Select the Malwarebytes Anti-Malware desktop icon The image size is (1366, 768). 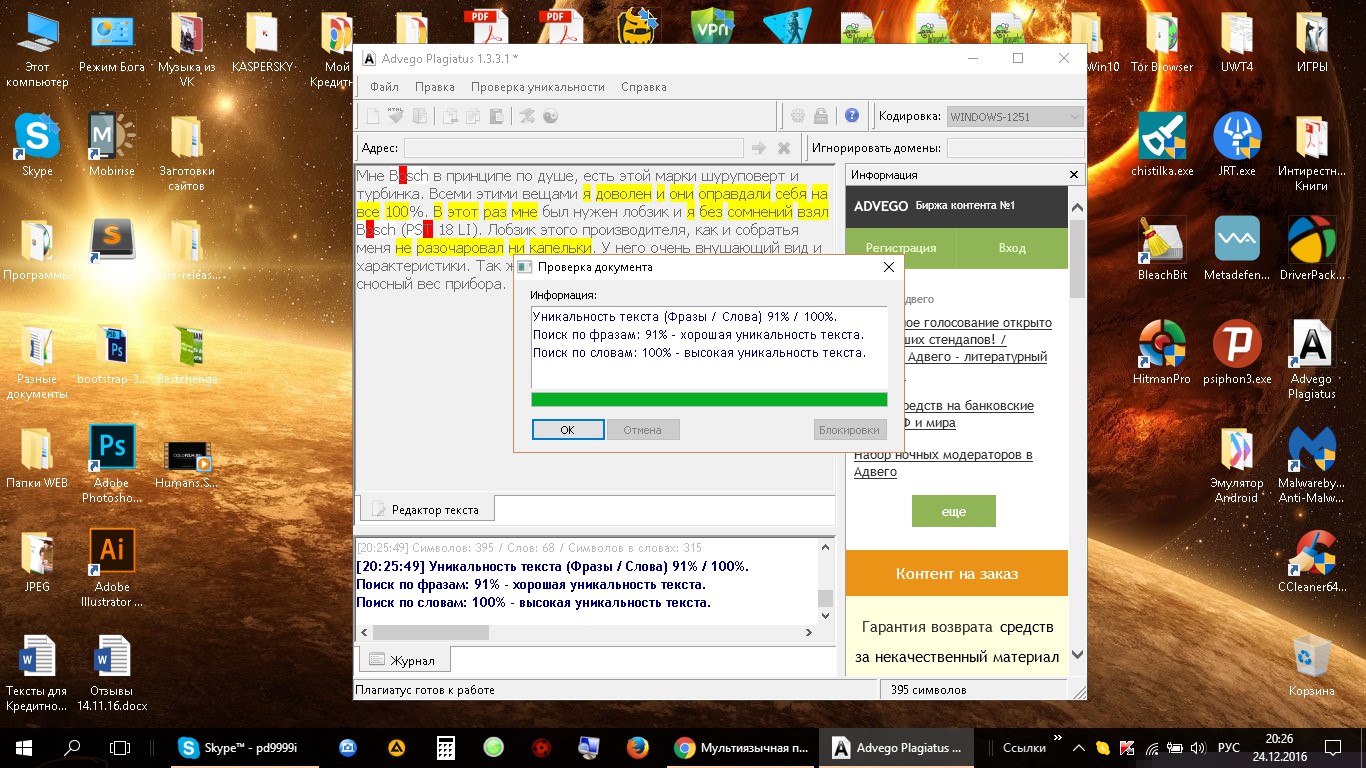pyautogui.click(x=1312, y=464)
